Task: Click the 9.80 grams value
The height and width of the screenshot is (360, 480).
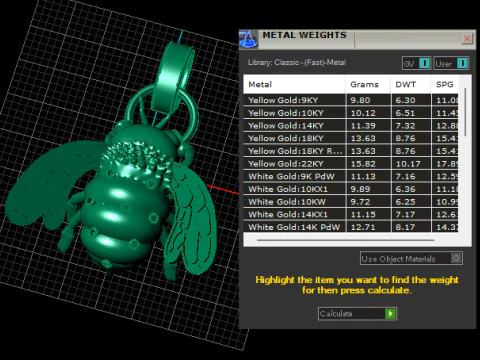Action: (360, 100)
